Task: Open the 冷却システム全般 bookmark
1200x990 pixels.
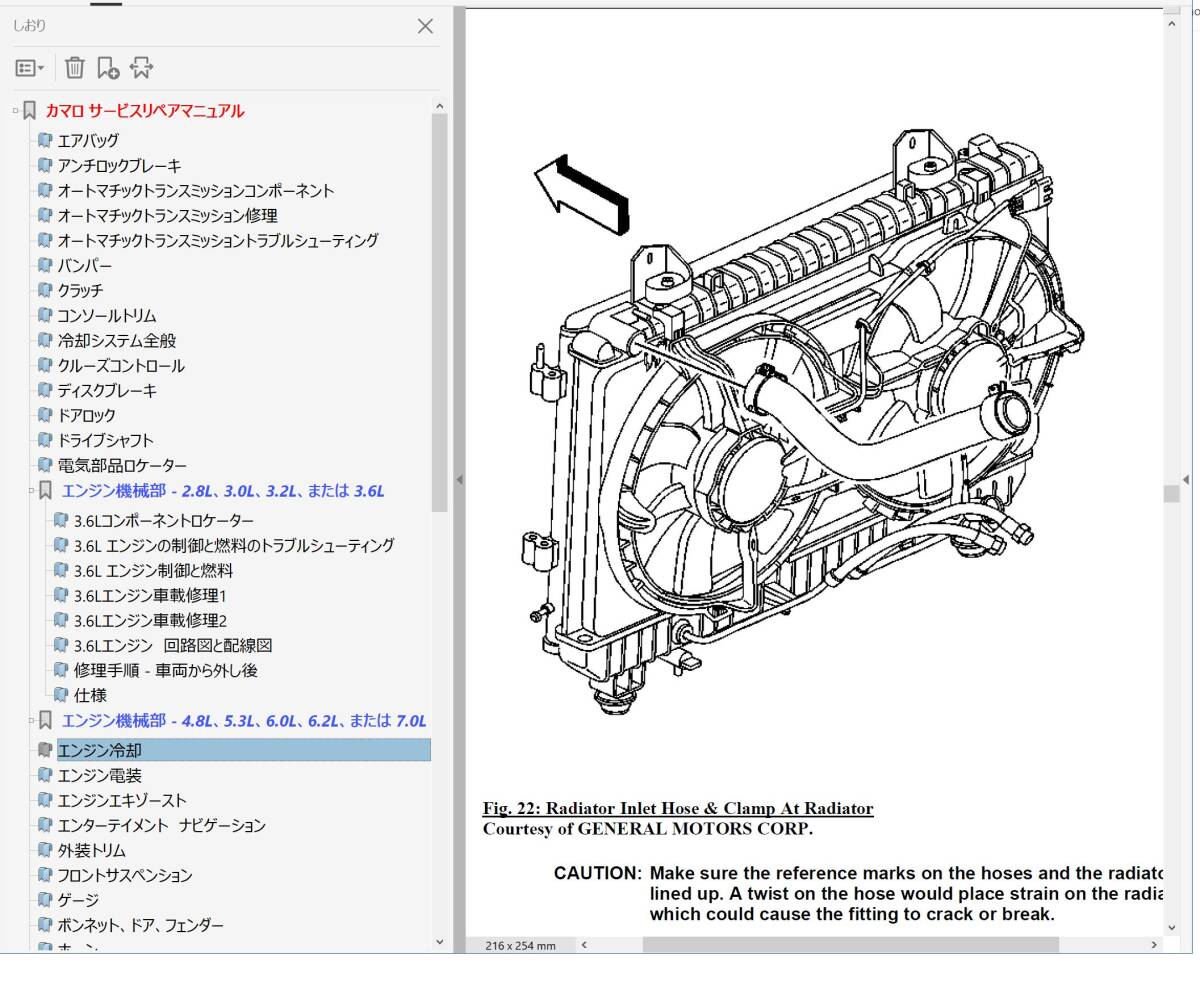Action: (x=116, y=341)
